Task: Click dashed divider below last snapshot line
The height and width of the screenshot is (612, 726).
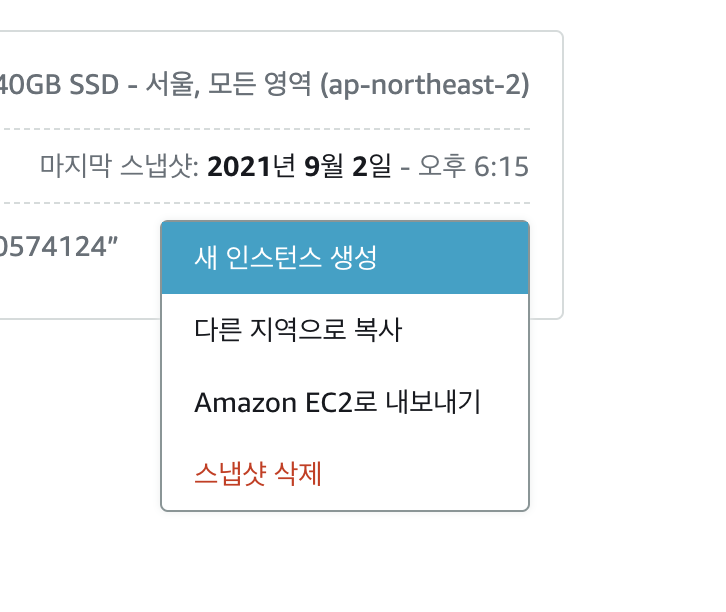Action: 266,203
